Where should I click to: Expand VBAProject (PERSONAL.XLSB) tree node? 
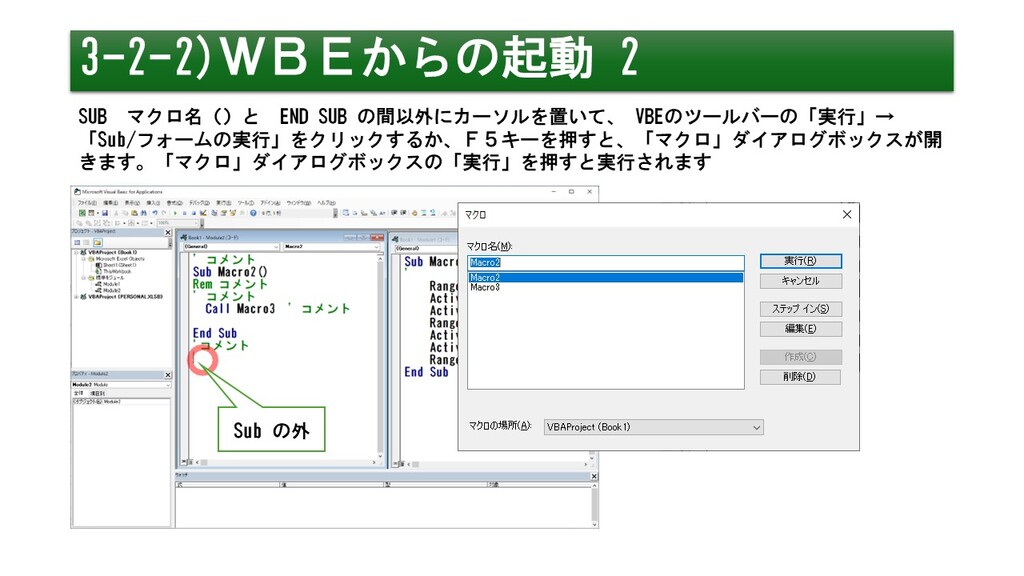[76, 296]
